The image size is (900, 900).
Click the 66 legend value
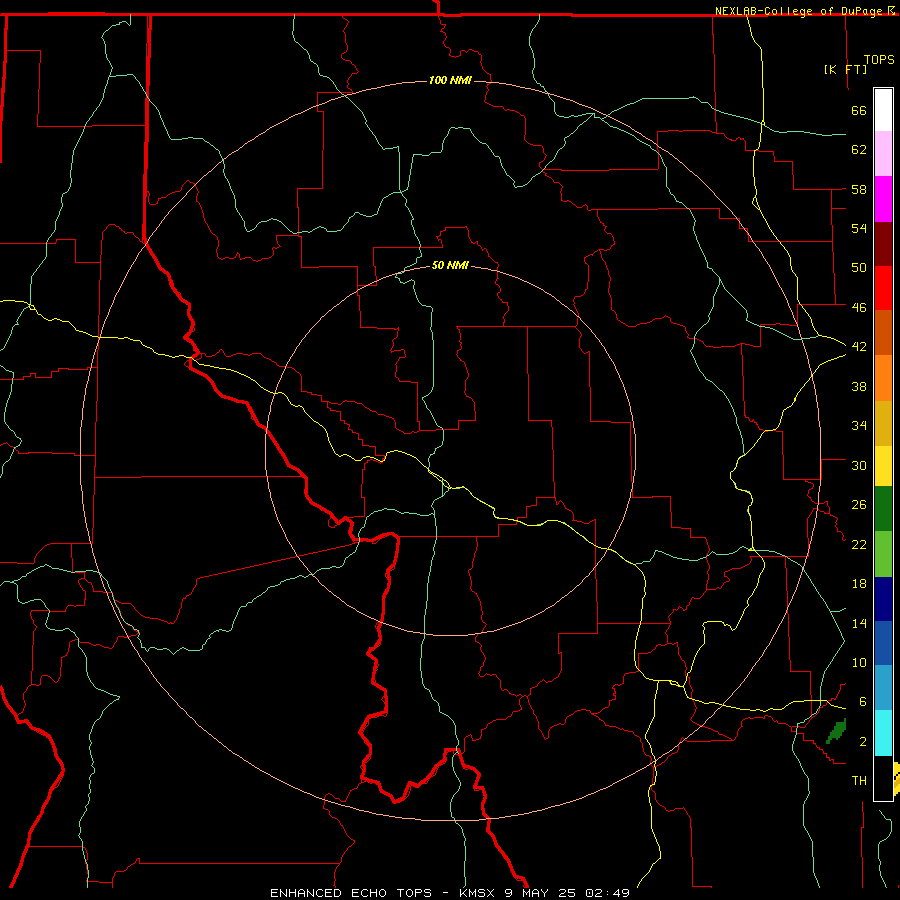point(859,110)
